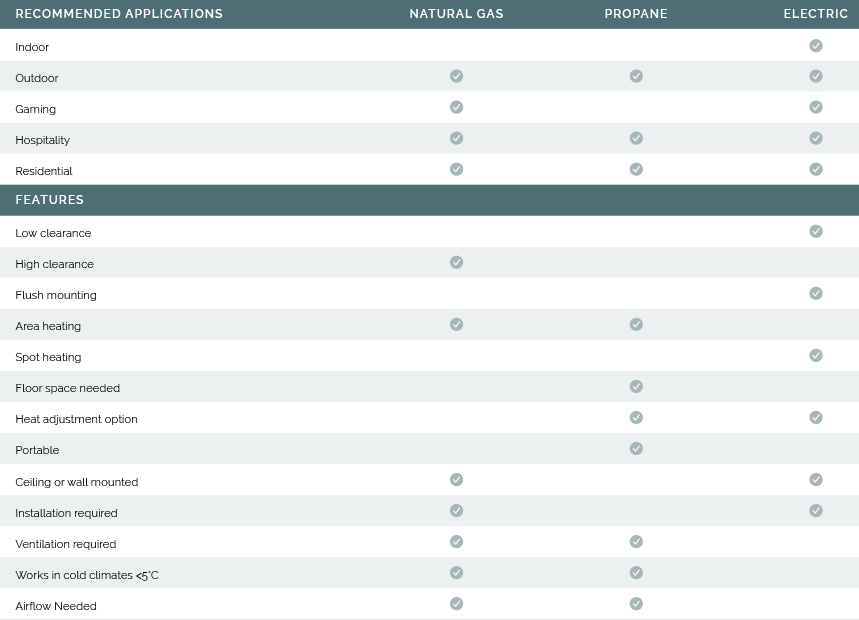
Task: Click the Electric column header
Action: pyautogui.click(x=815, y=14)
